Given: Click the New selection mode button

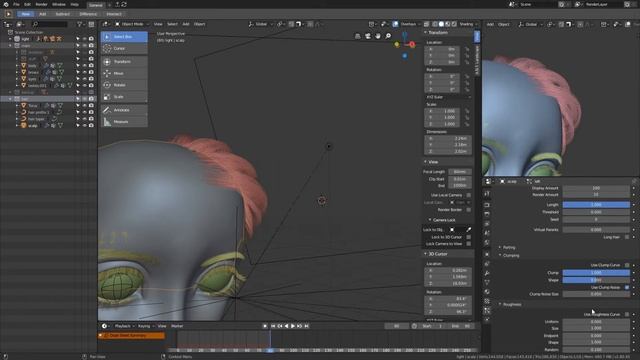Looking at the screenshot, I should pyautogui.click(x=25, y=14).
